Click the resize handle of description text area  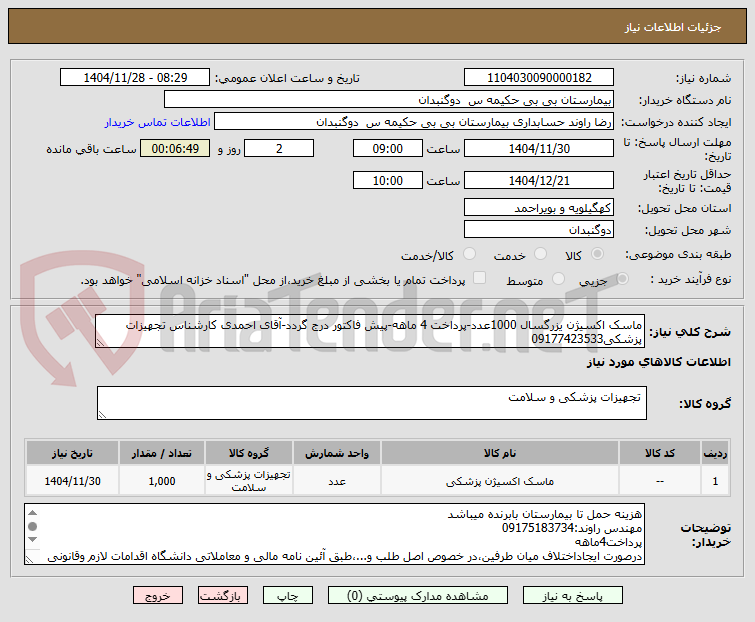[x=101, y=342]
